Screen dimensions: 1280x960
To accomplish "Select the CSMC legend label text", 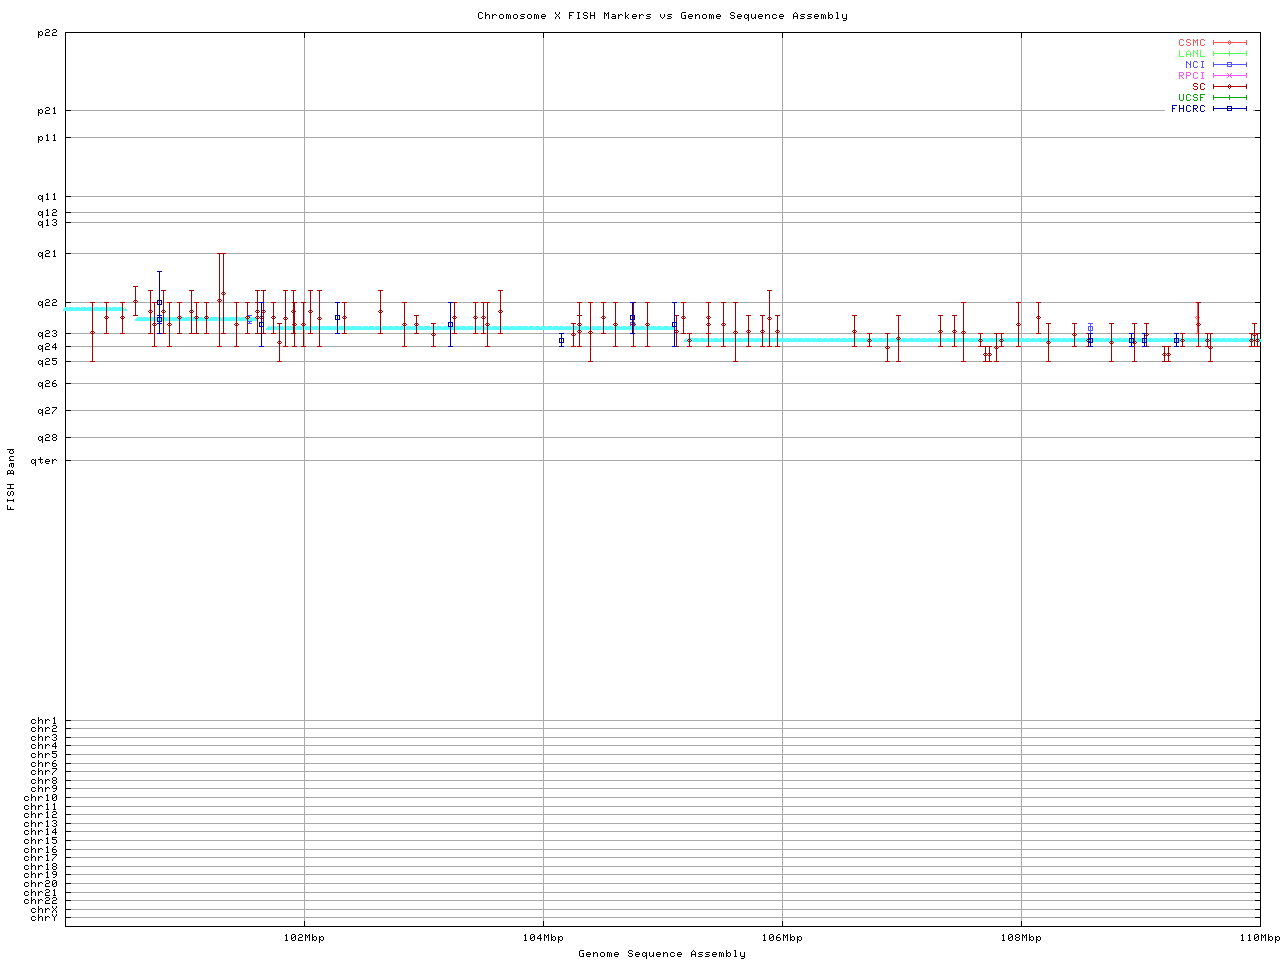I will pyautogui.click(x=1192, y=43).
